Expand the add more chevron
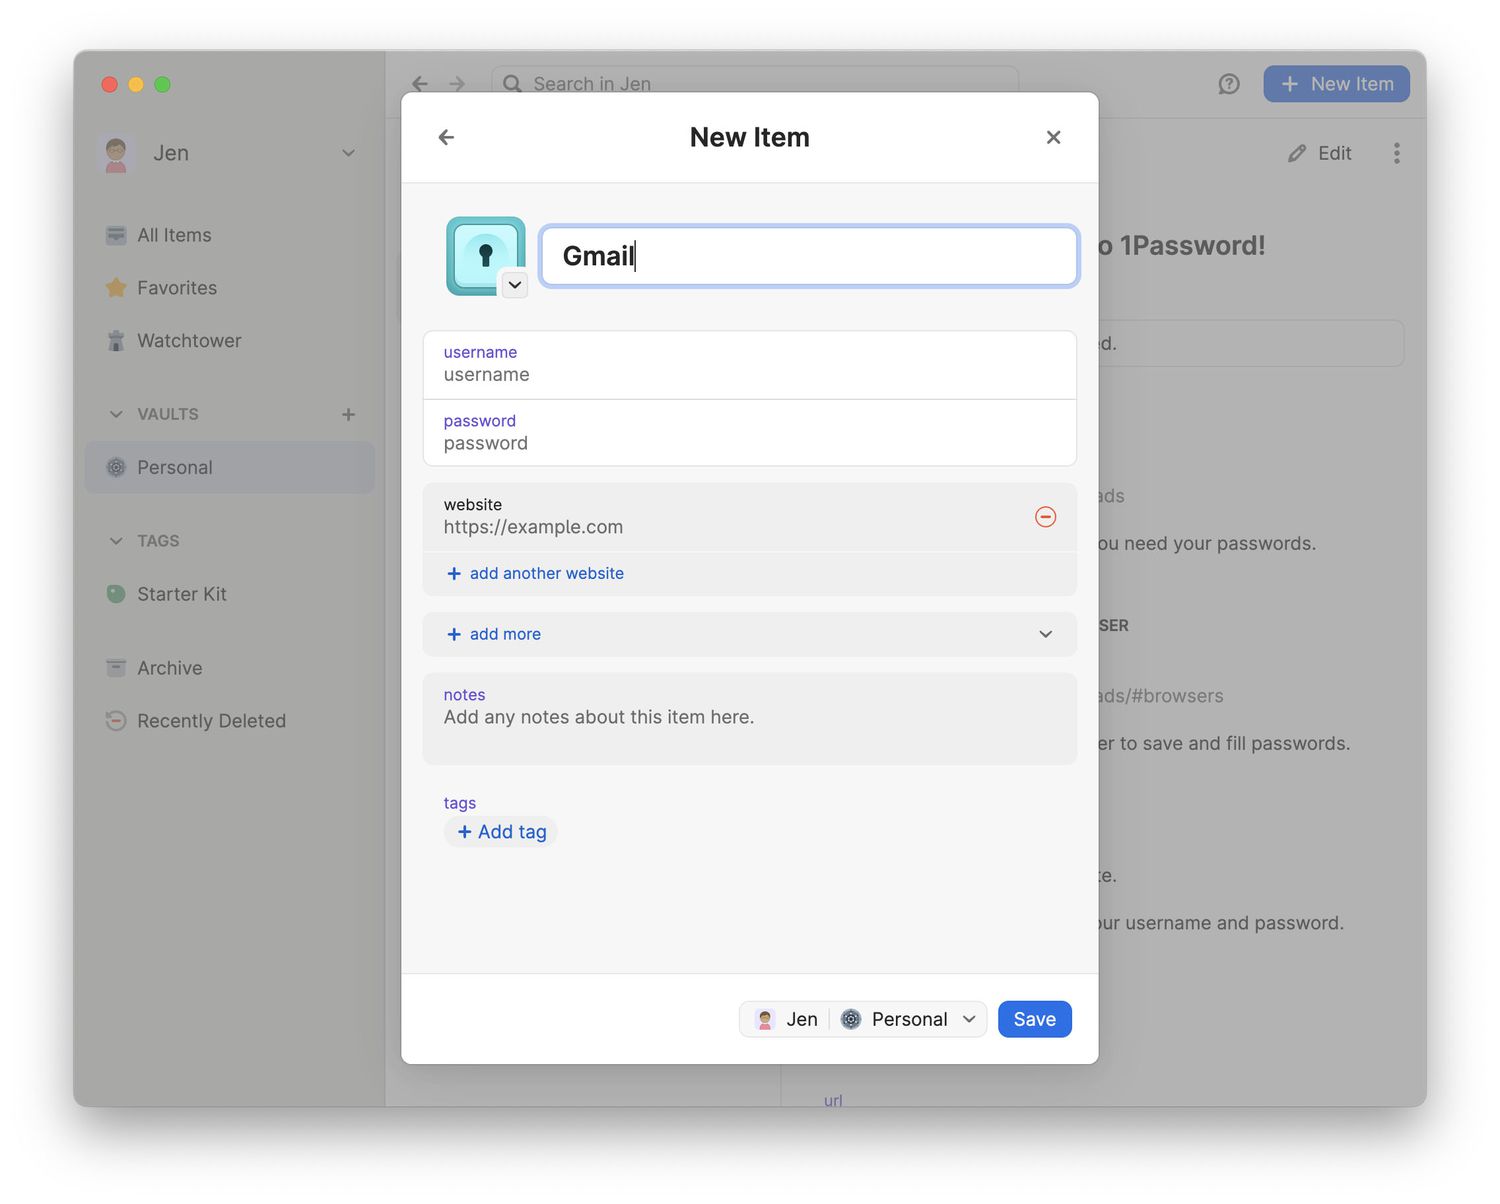This screenshot has width=1500, height=1204. 1045,634
